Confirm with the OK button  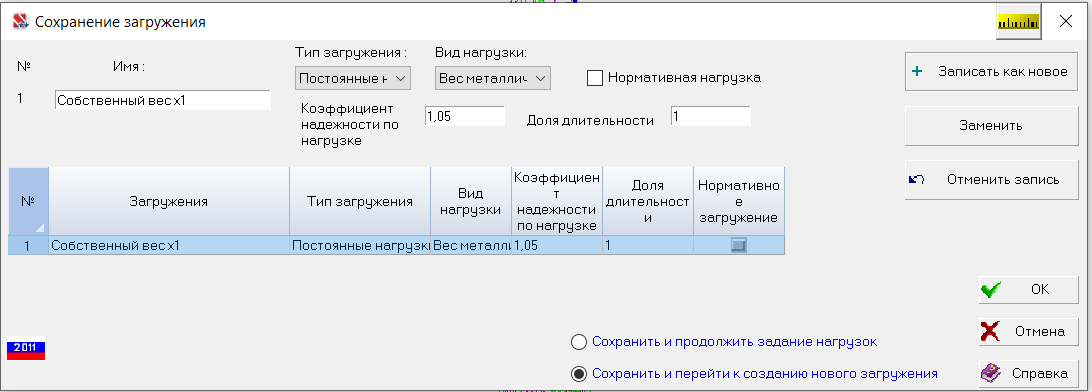[1028, 290]
